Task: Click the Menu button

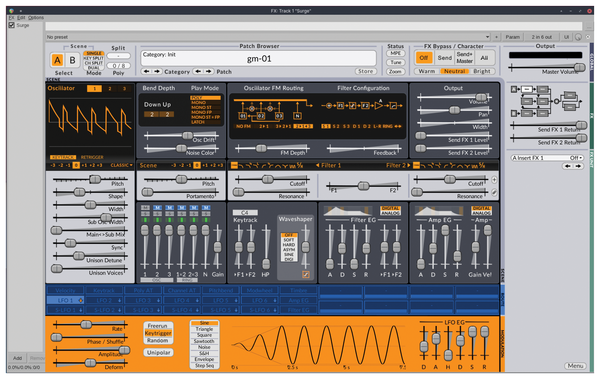Action: pos(575,366)
